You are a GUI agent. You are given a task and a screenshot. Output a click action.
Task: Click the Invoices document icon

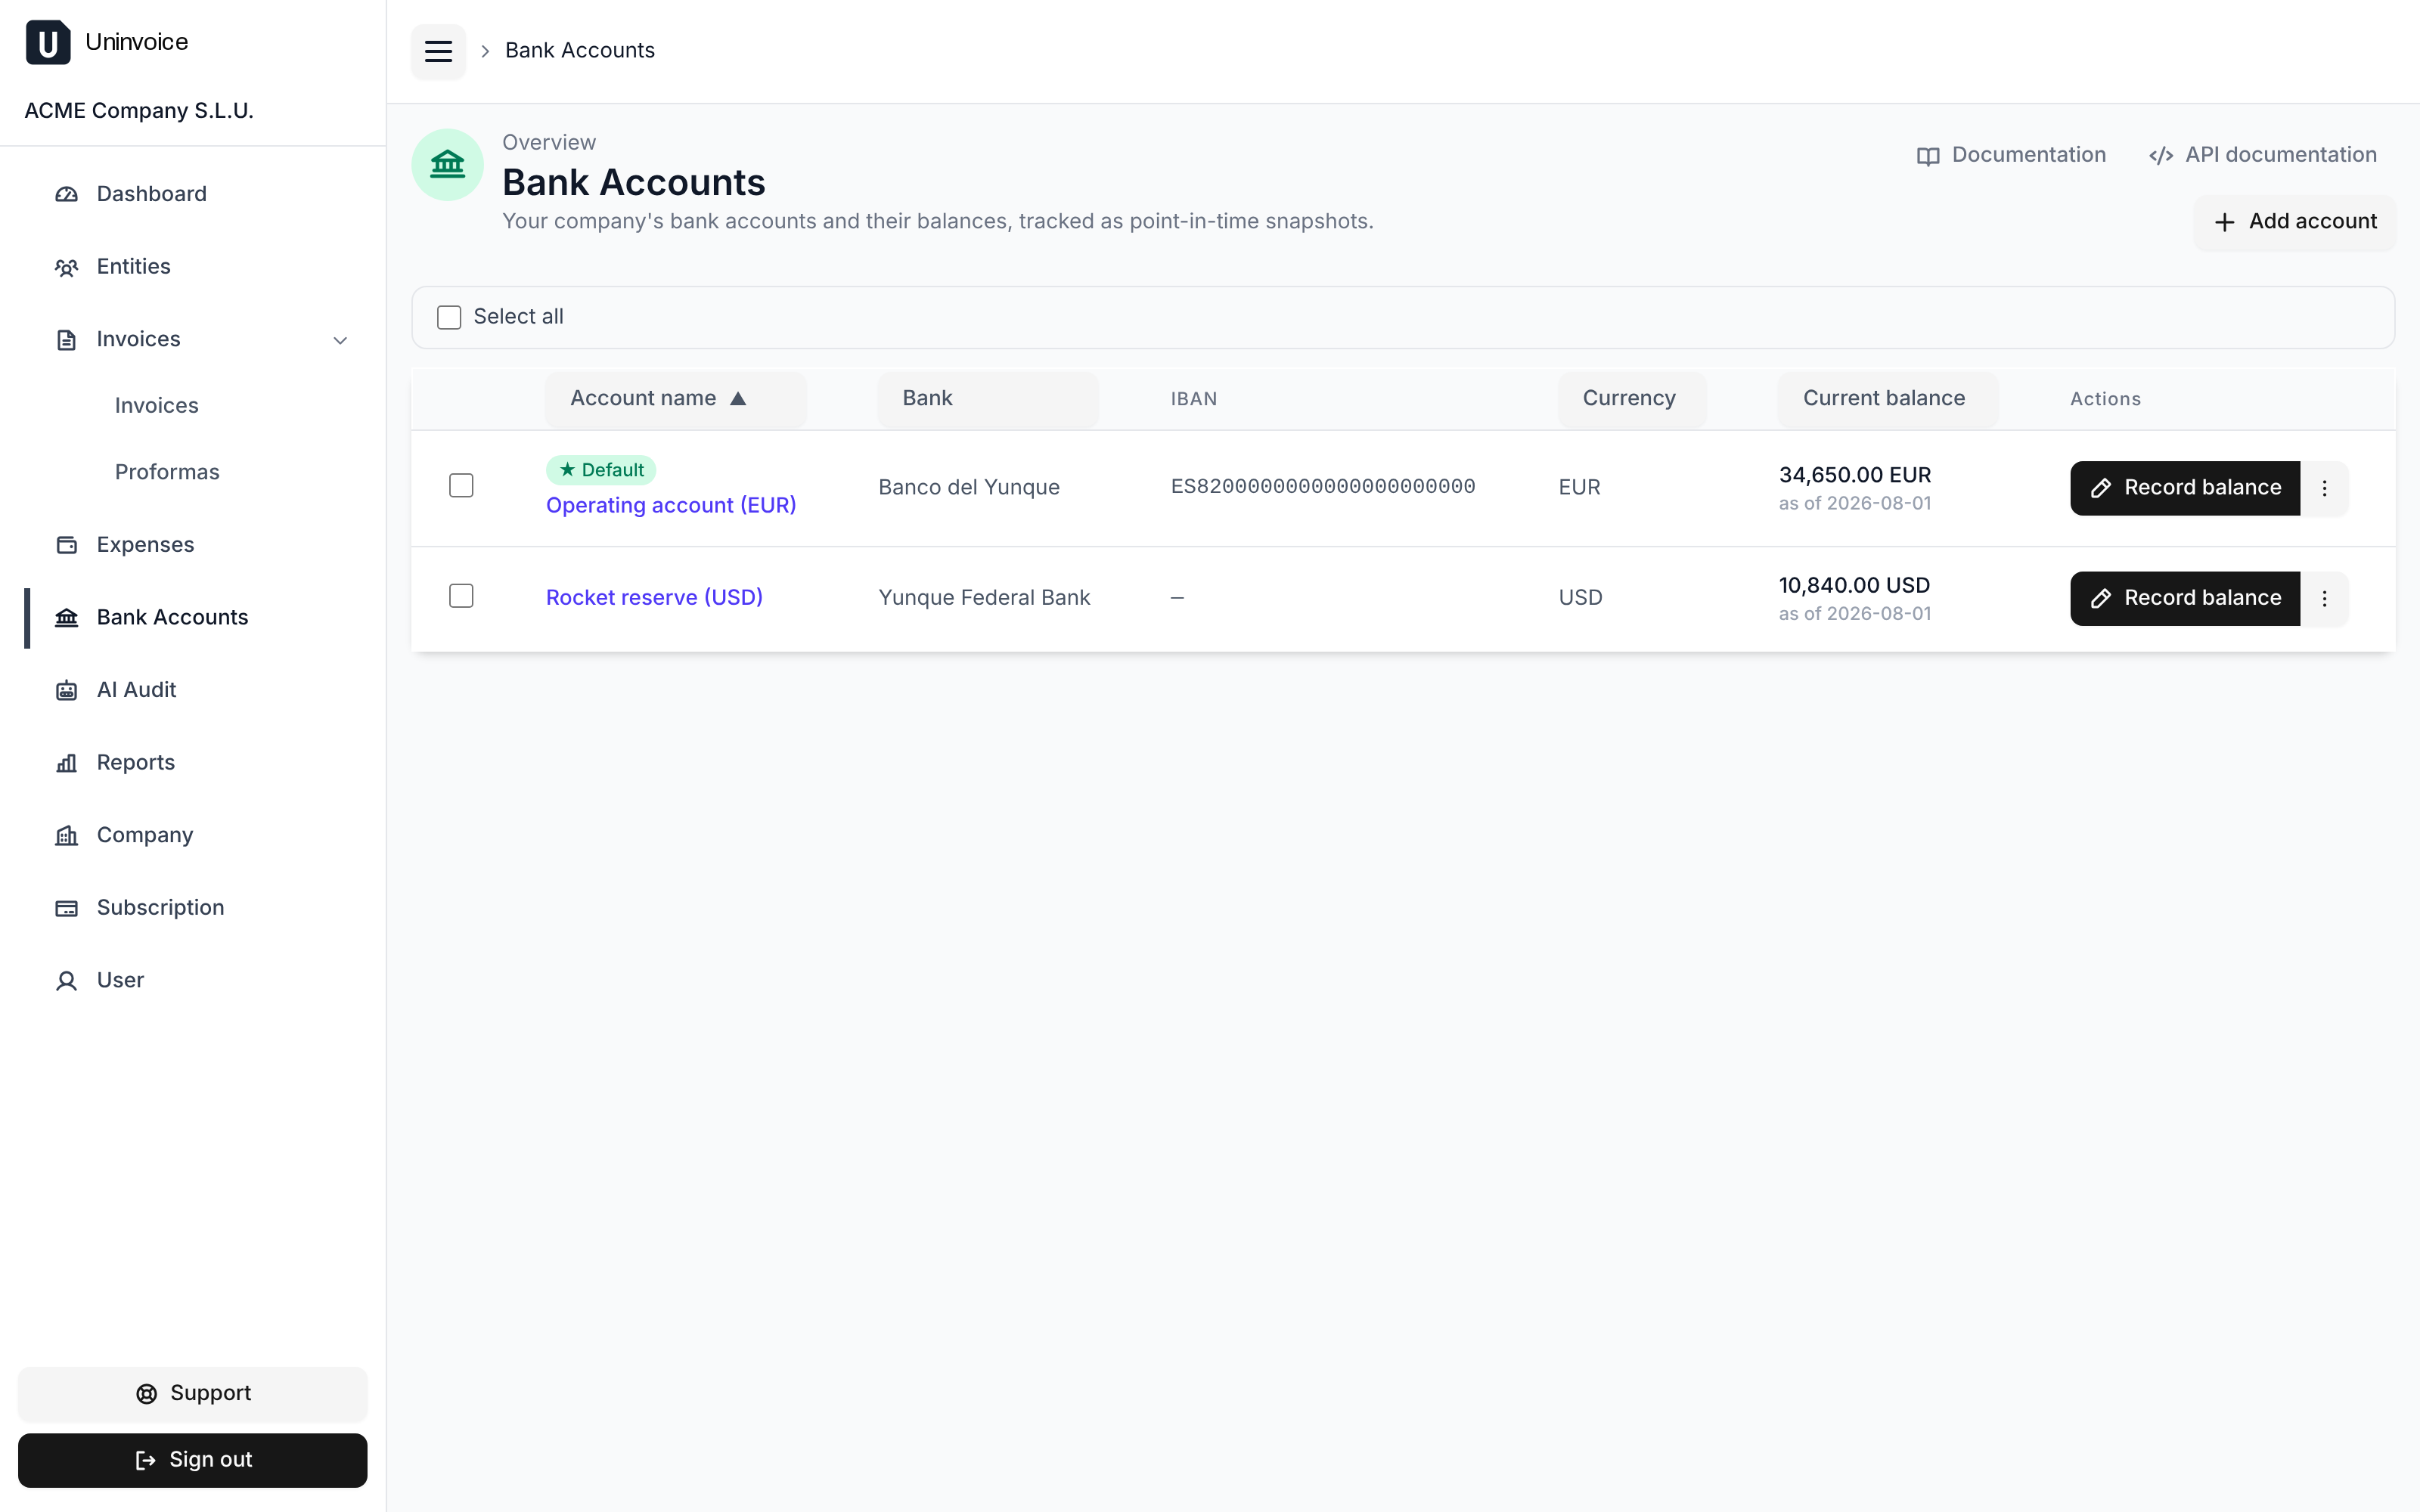coord(67,340)
